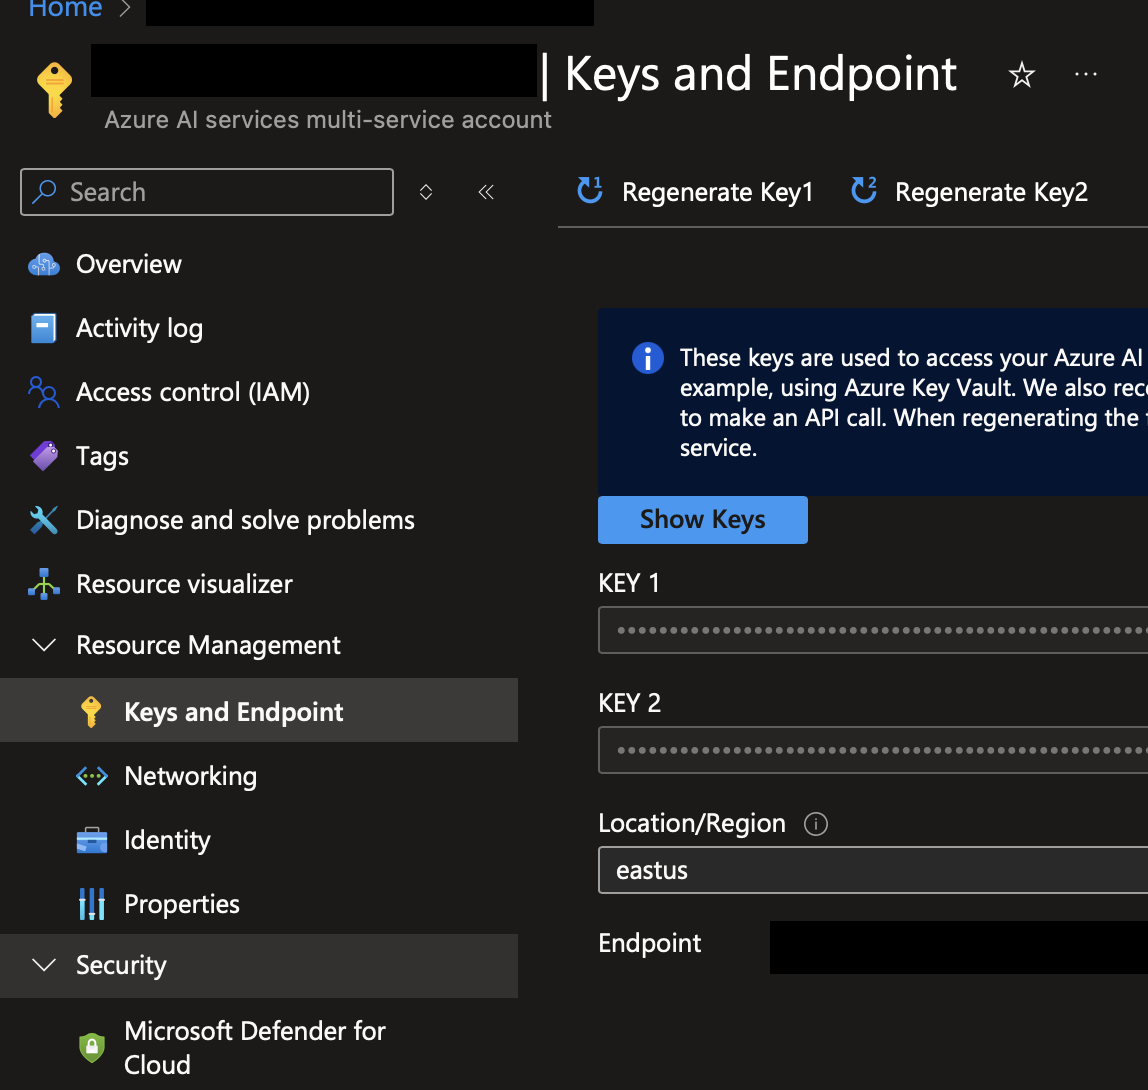Click the Regenerate Key1 refresh icon
Screen dimensions: 1148x1090
coord(589,190)
